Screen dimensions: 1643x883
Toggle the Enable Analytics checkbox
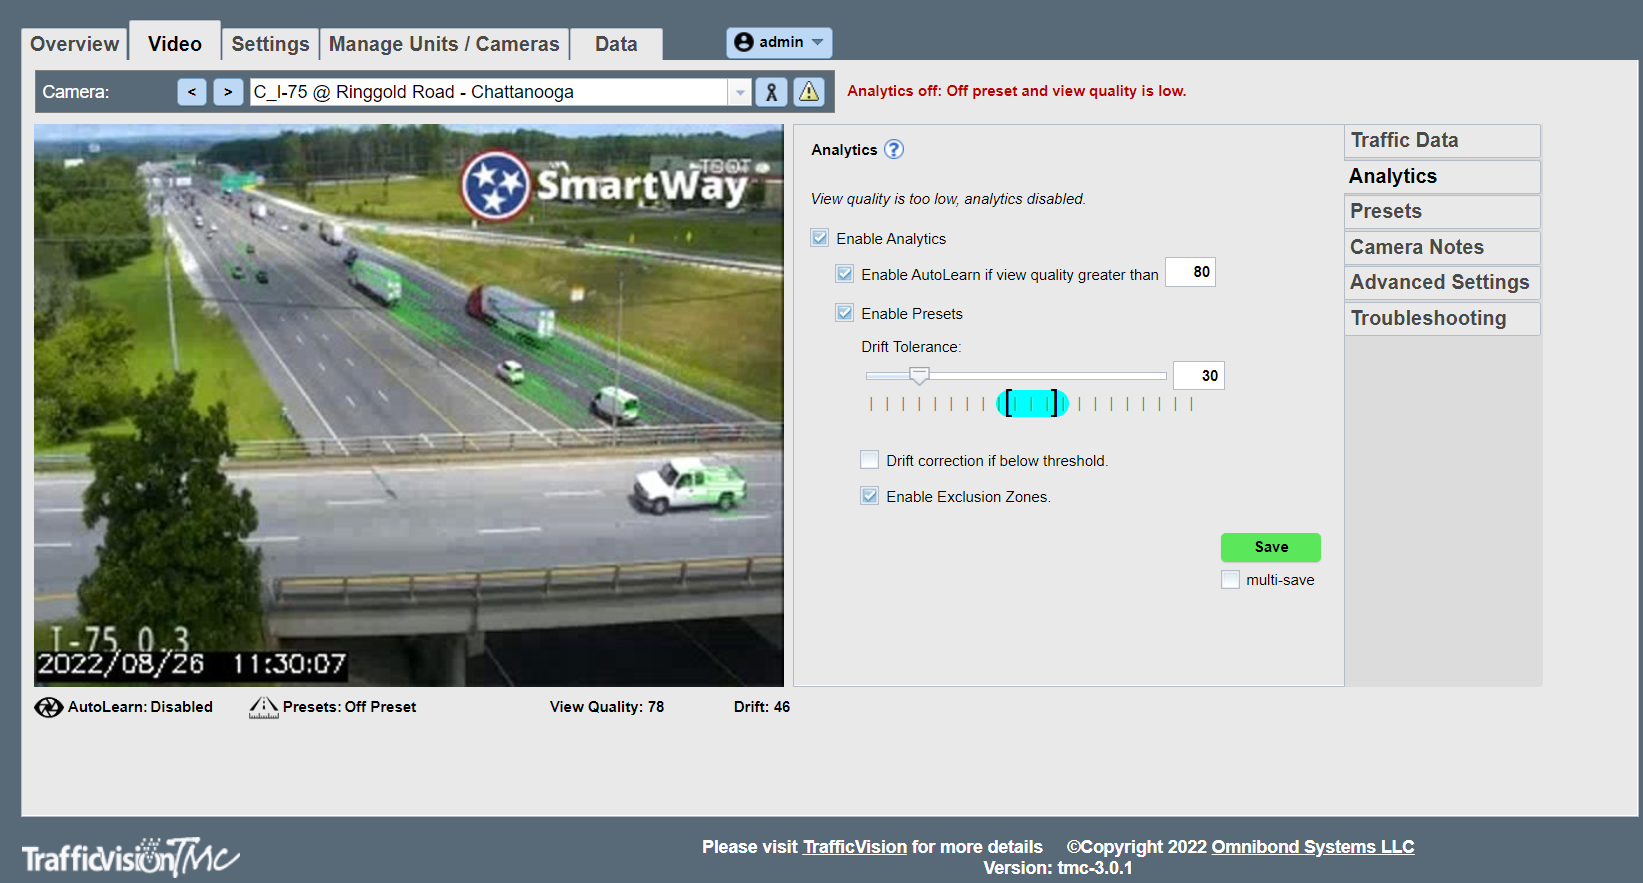point(820,238)
